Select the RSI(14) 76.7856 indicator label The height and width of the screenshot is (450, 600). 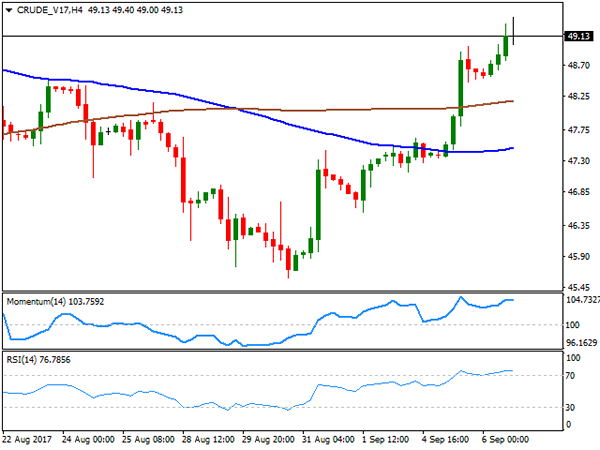click(38, 360)
